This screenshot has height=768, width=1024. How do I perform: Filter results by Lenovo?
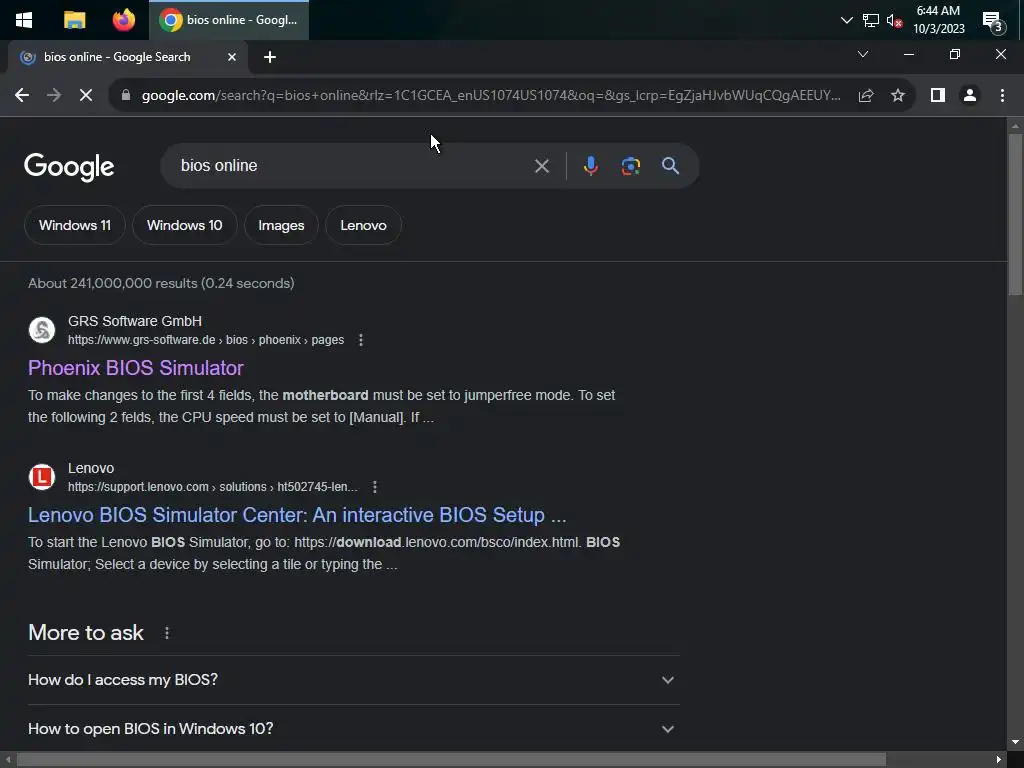click(x=364, y=225)
